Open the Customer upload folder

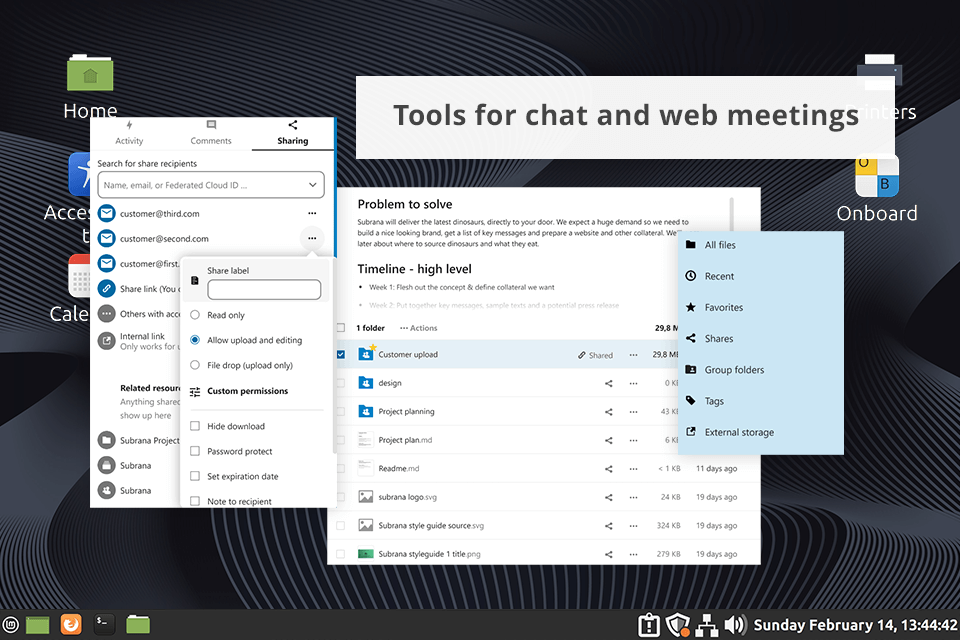(408, 355)
